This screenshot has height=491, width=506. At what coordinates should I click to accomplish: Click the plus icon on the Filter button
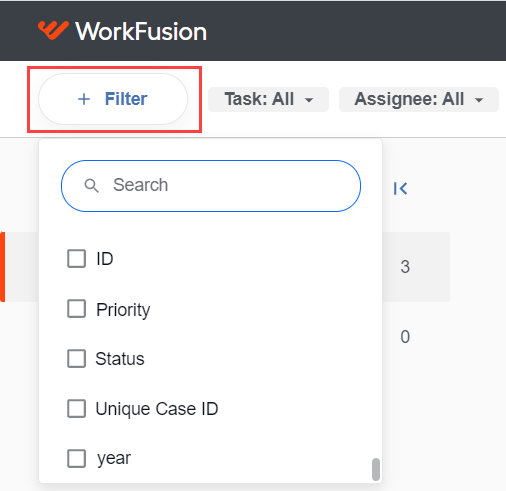coord(84,99)
